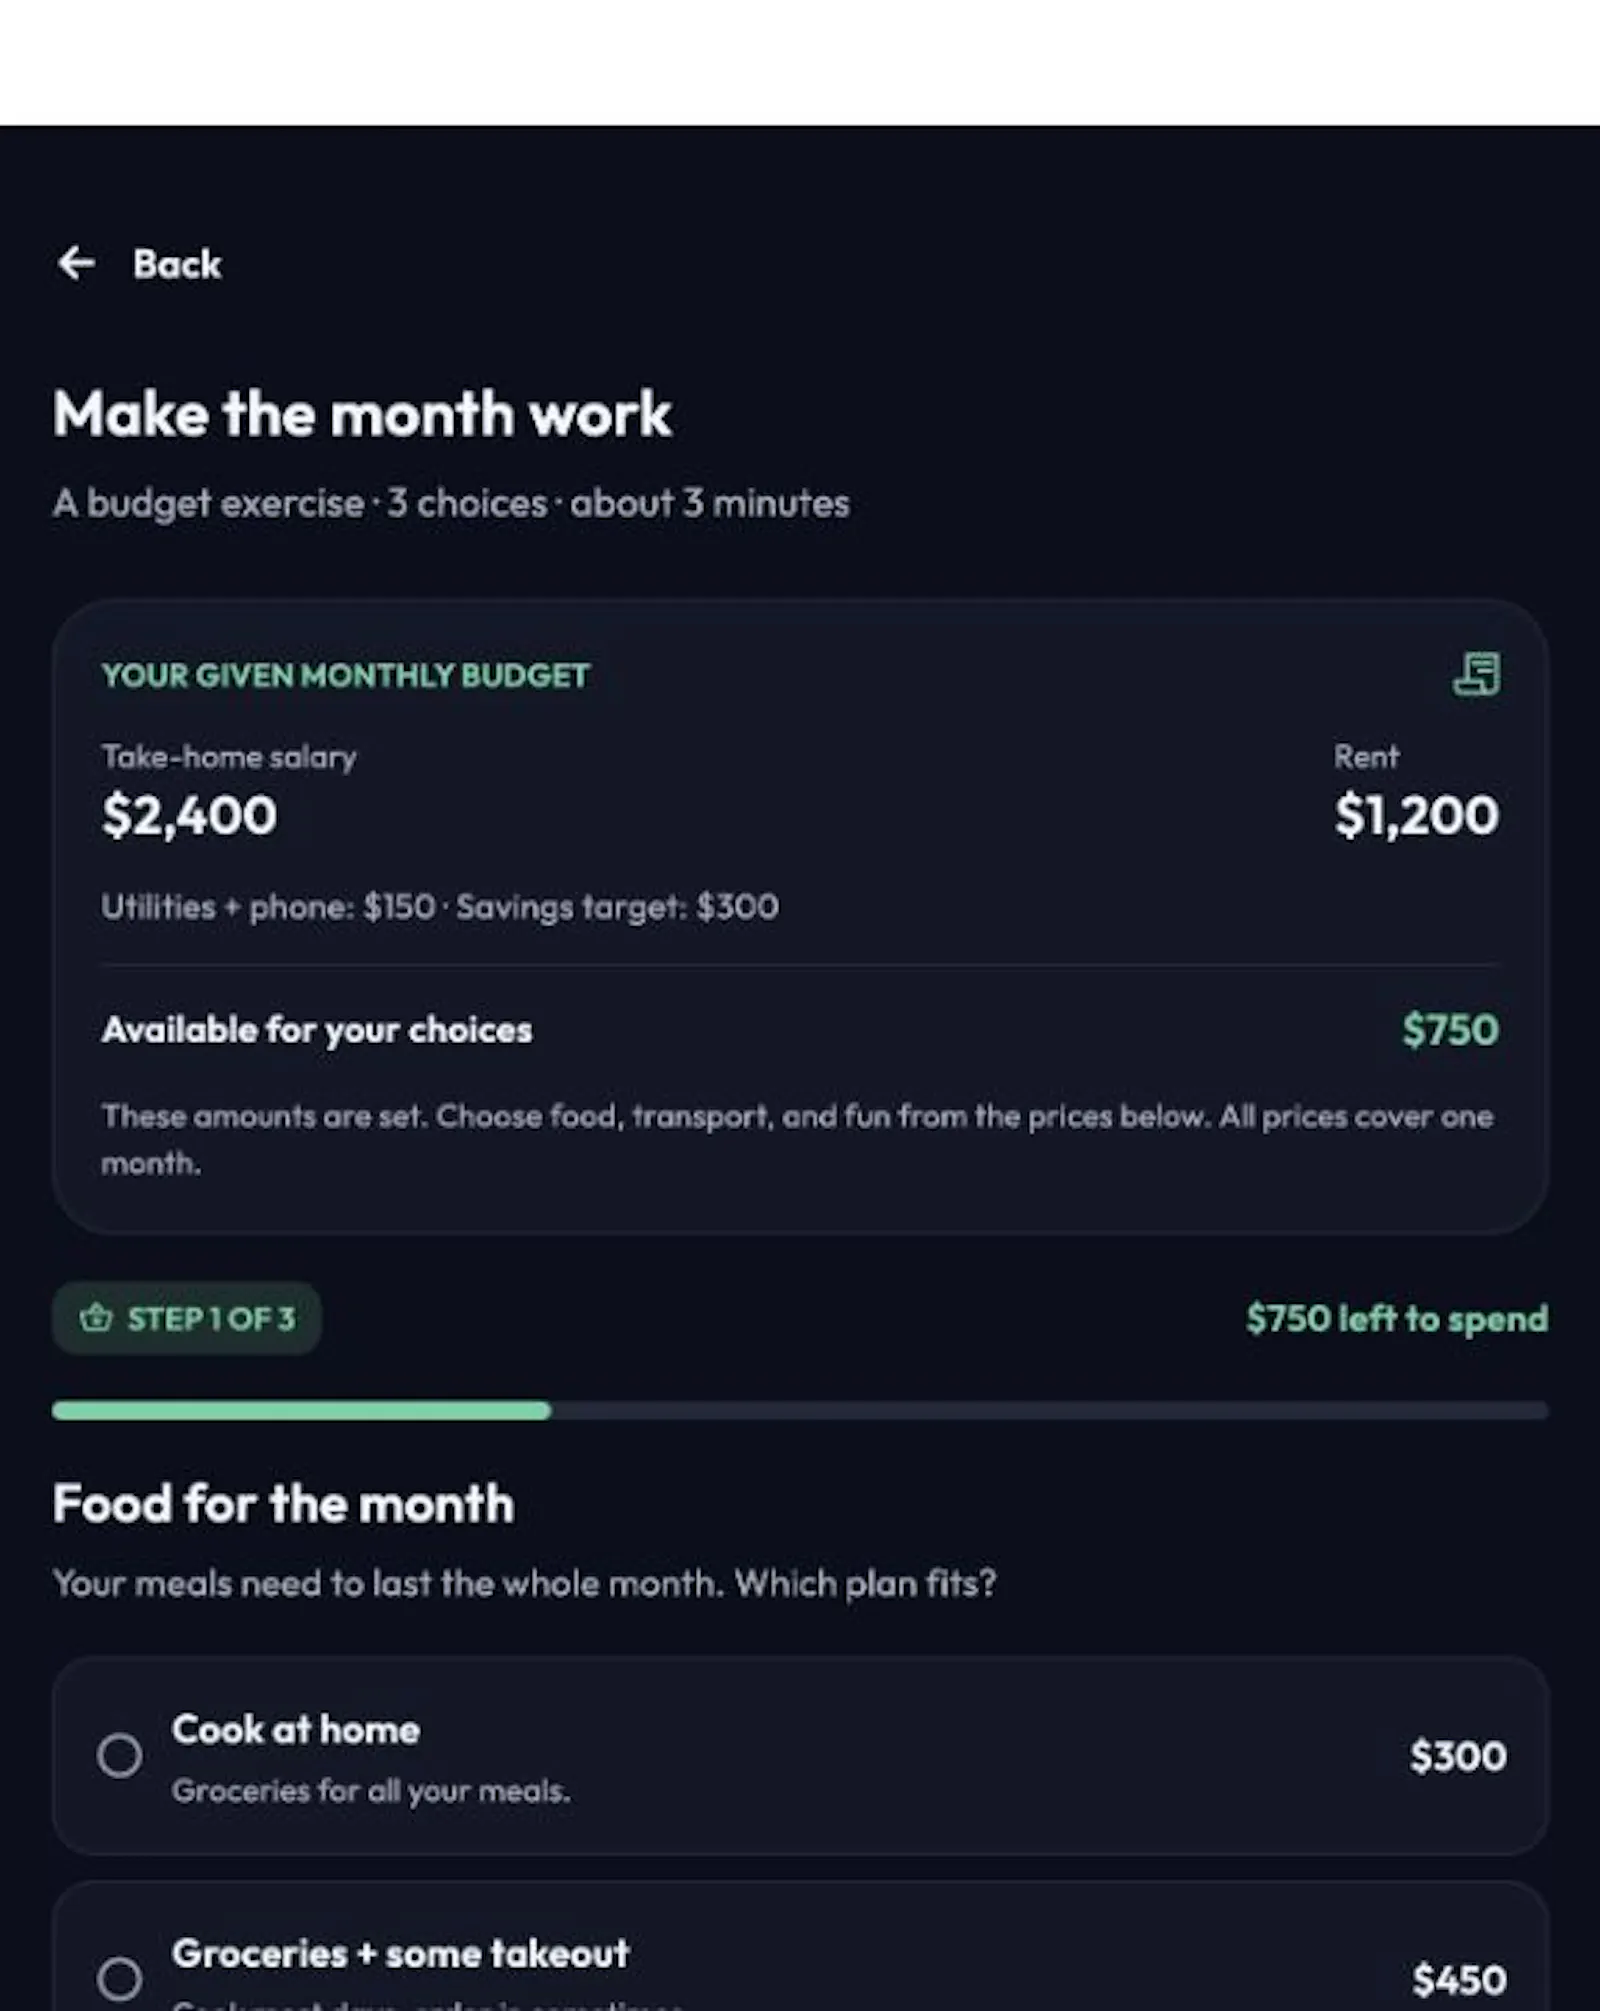Click the $1,200 rent amount
The height and width of the screenshot is (2011, 1600).
pyautogui.click(x=1417, y=815)
